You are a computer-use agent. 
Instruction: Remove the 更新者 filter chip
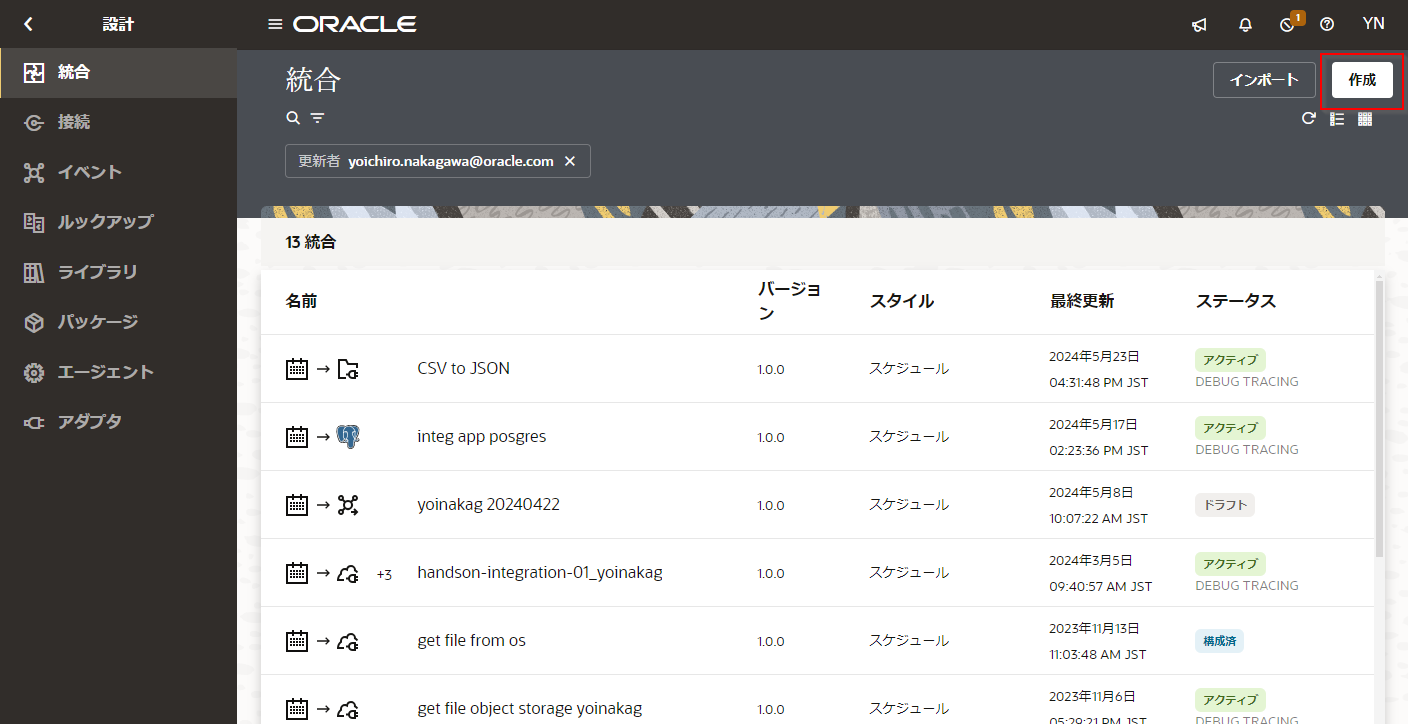point(570,161)
